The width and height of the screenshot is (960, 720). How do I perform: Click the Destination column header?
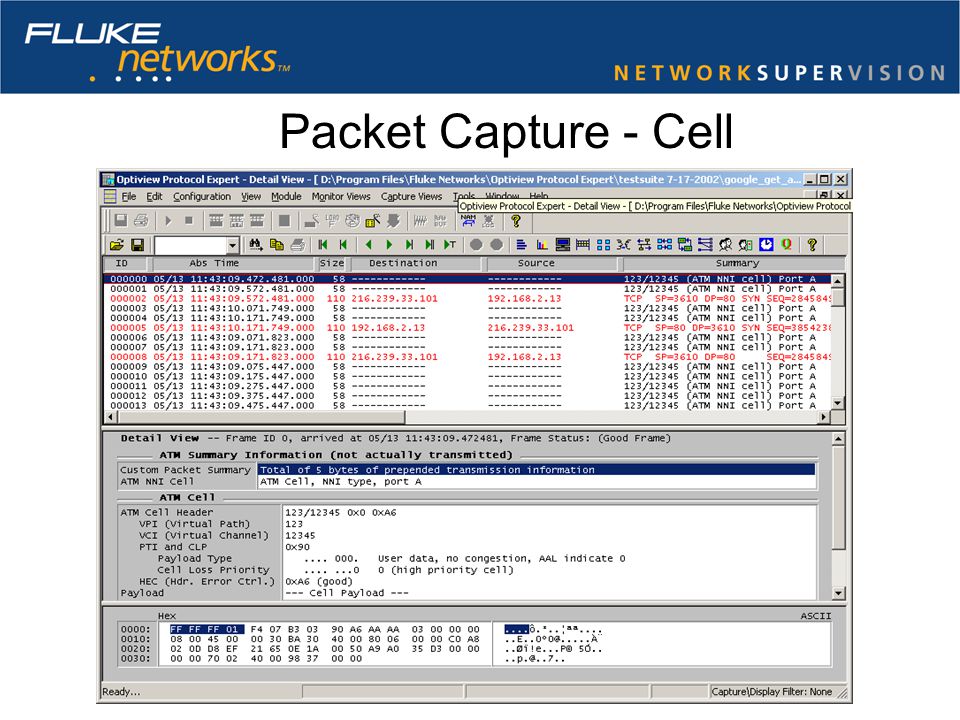418,263
